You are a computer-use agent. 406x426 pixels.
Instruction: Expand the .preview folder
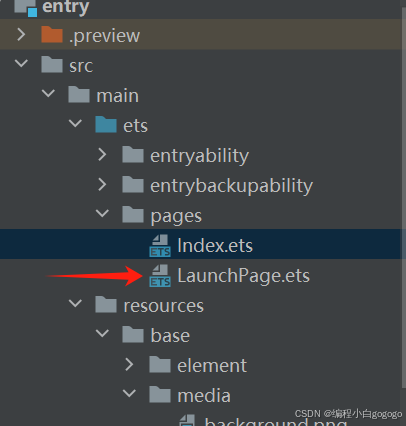pyautogui.click(x=21, y=34)
